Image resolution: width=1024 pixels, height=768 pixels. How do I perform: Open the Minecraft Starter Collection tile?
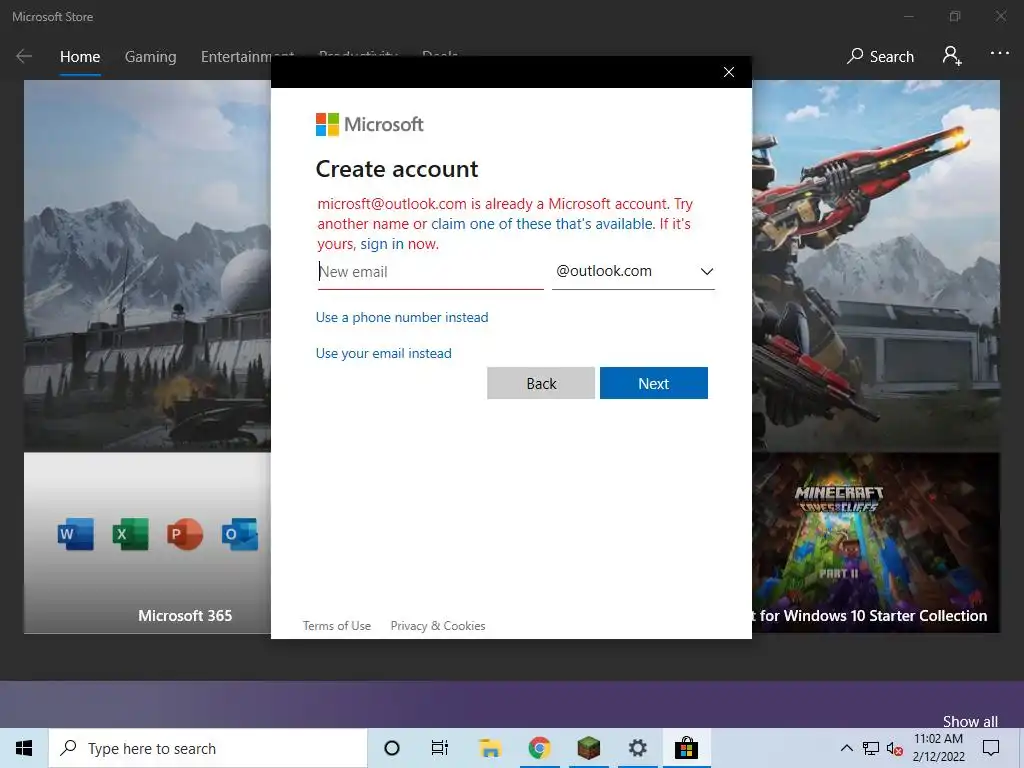coord(876,543)
